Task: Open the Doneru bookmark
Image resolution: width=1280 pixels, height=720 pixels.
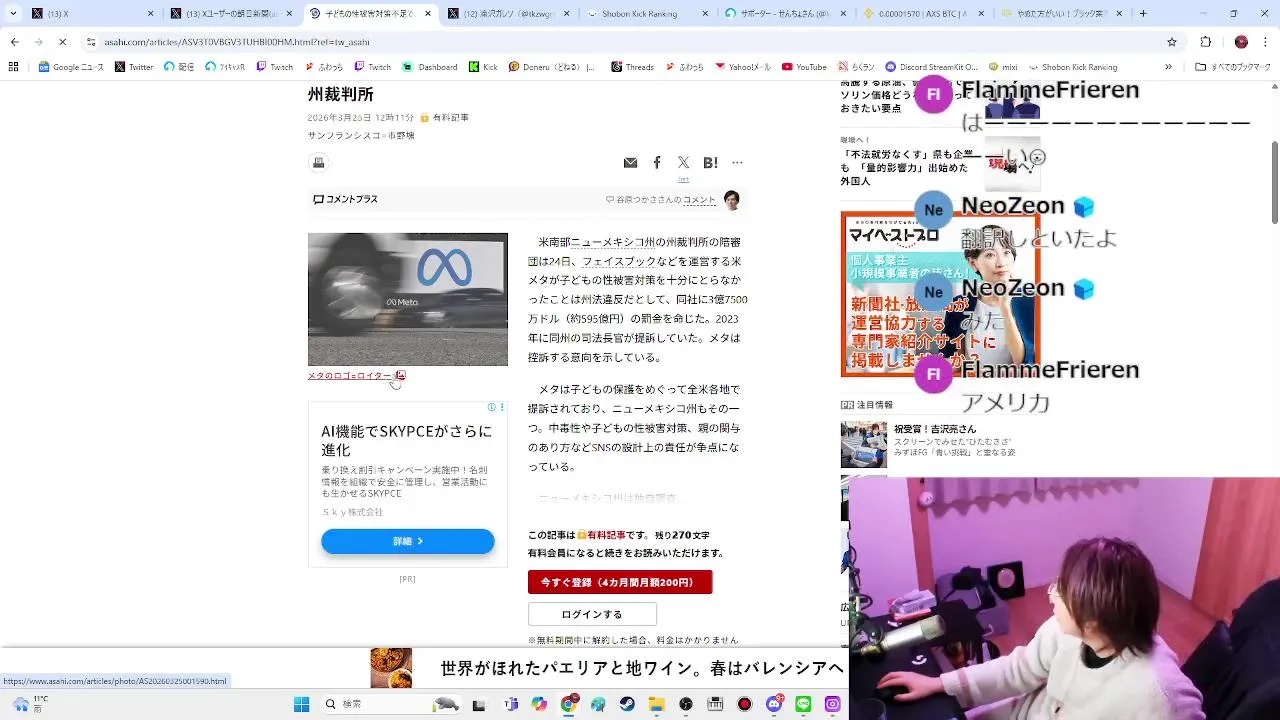Action: coord(552,67)
